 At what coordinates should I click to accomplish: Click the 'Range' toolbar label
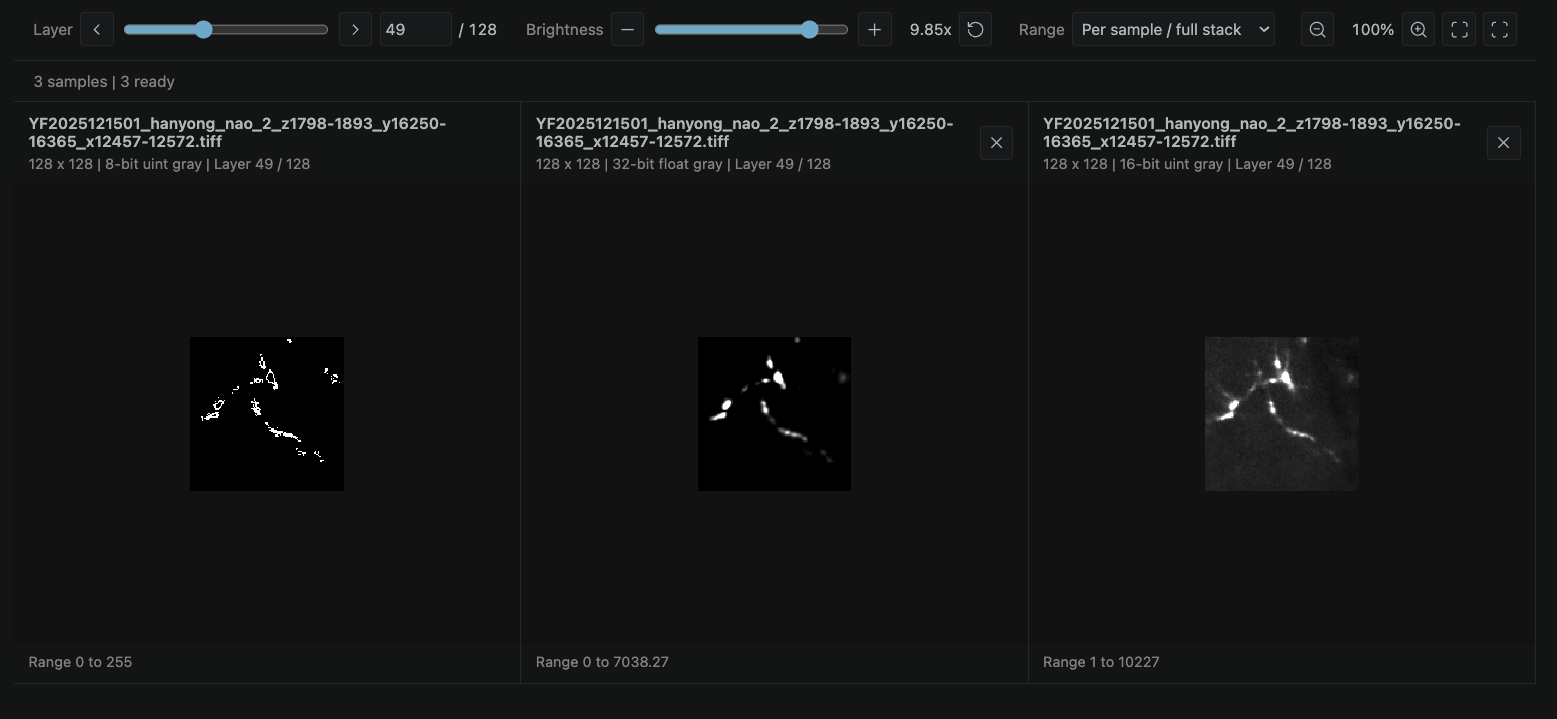(x=1041, y=30)
